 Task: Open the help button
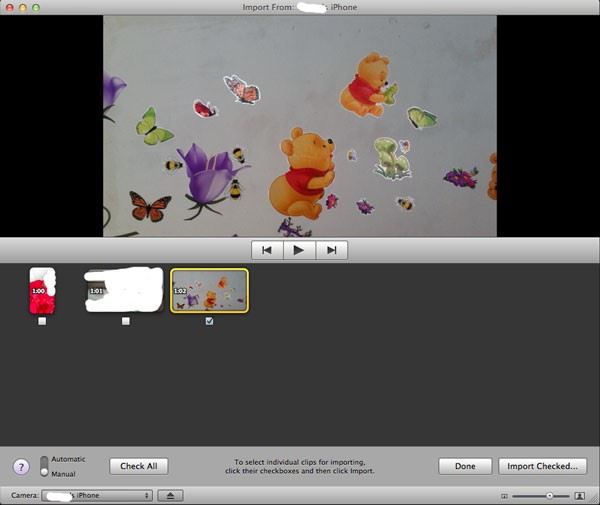21,467
